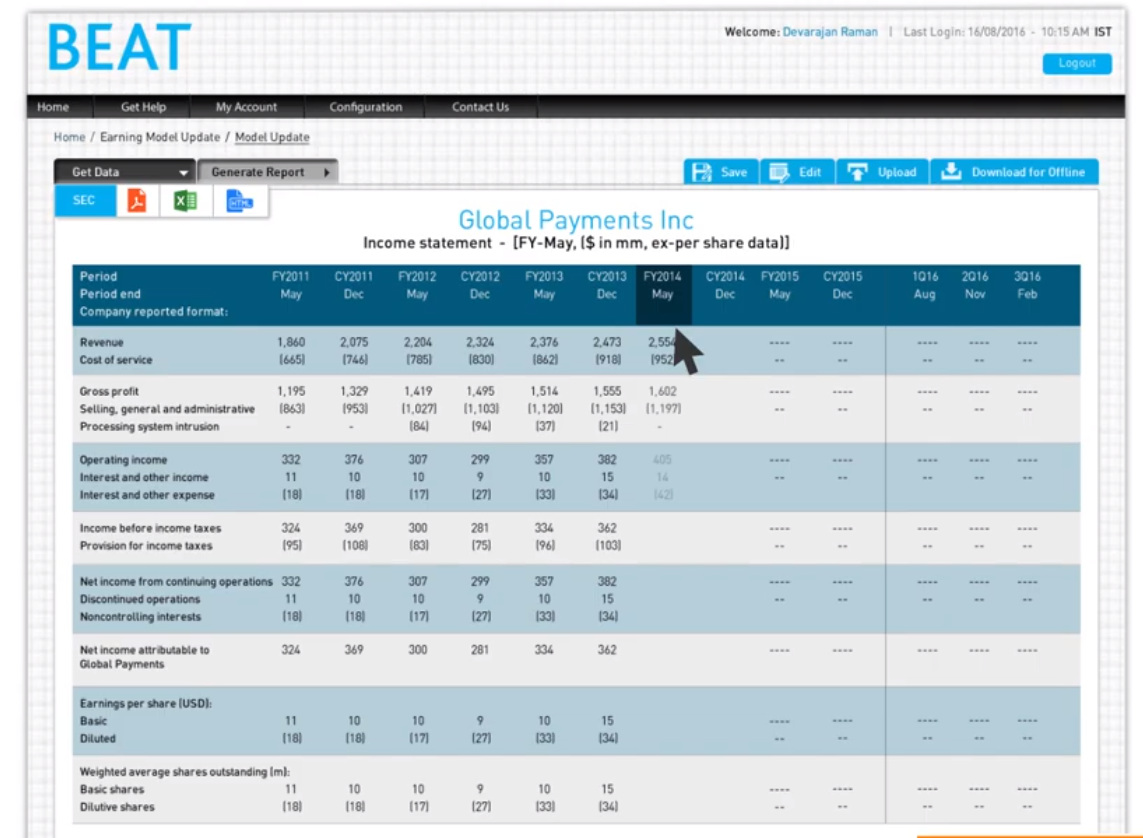The image size is (1143, 838).
Task: Select the 2Q16 Nov column header
Action: [x=975, y=286]
